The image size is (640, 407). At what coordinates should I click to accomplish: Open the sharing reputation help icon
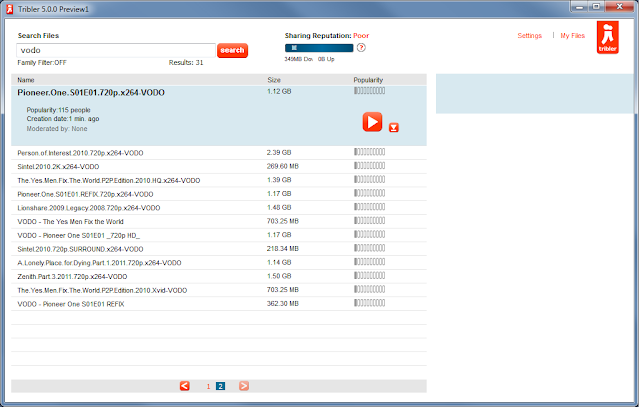361,47
